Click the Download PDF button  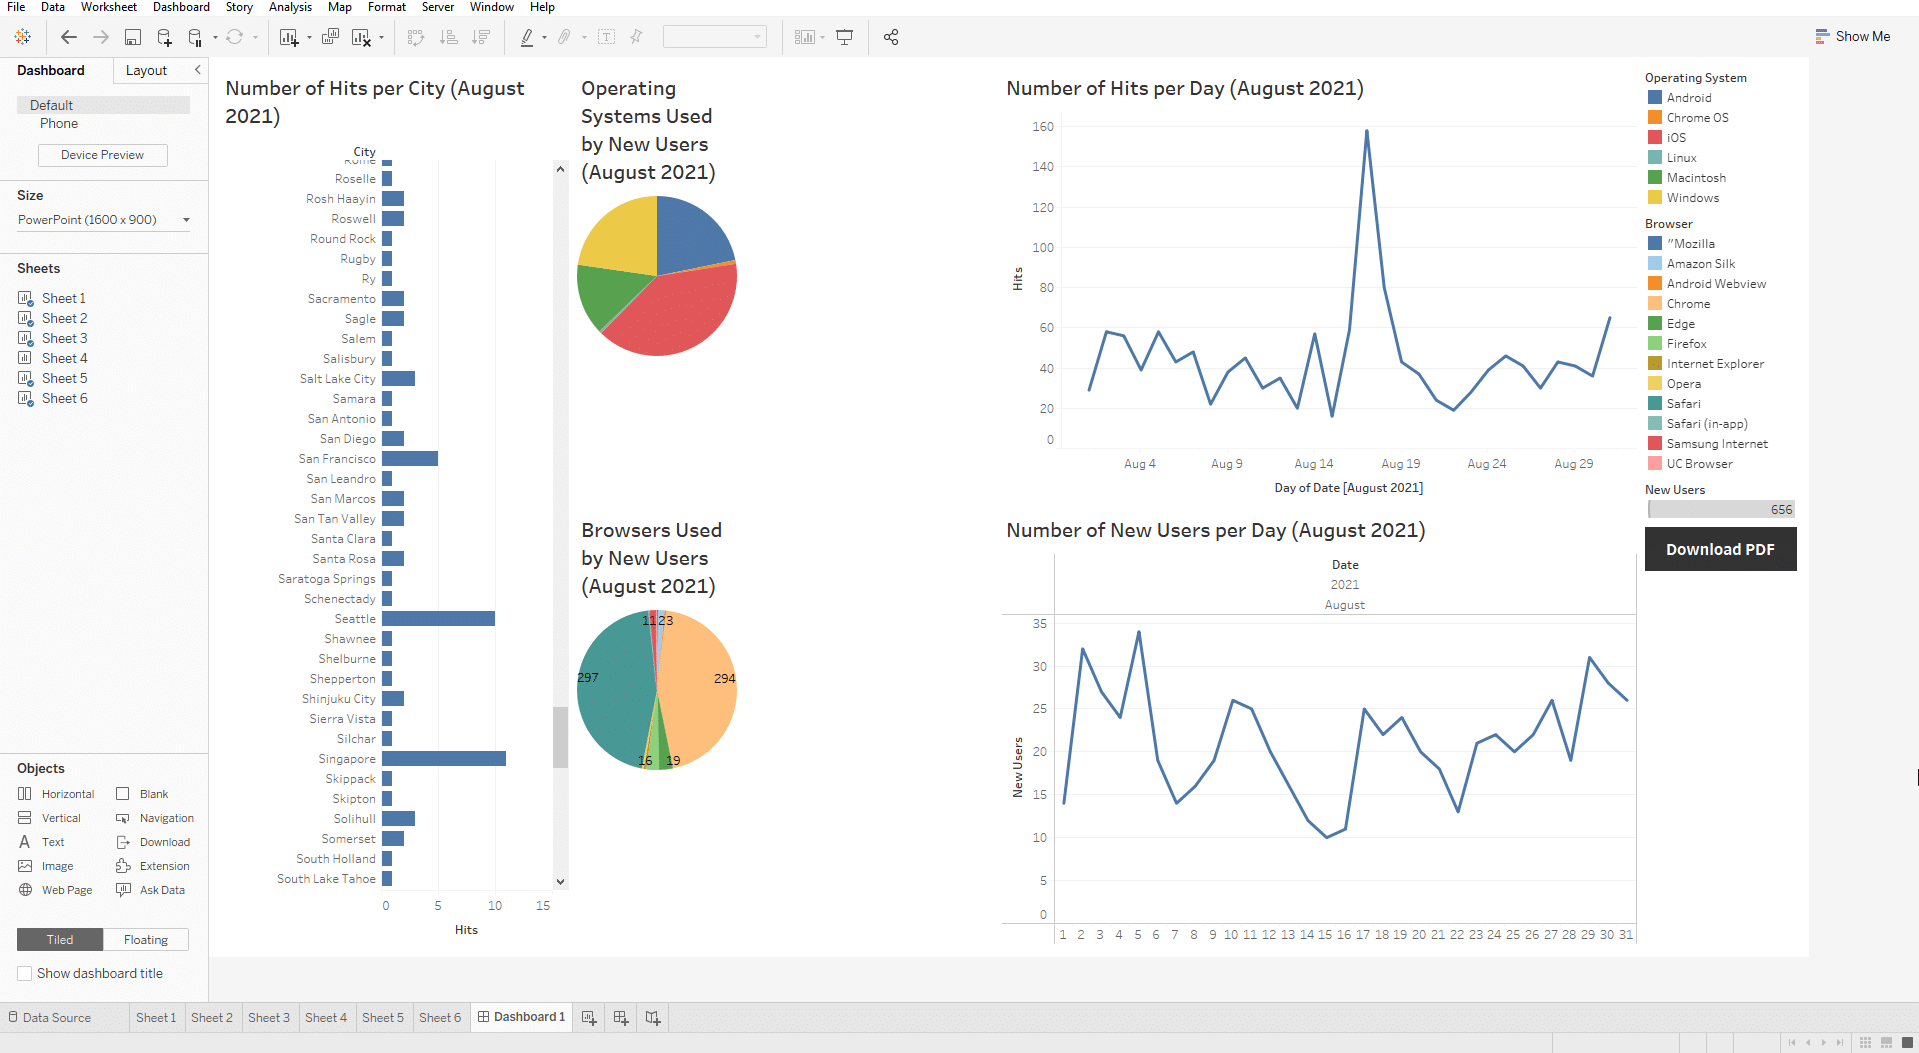click(1719, 549)
